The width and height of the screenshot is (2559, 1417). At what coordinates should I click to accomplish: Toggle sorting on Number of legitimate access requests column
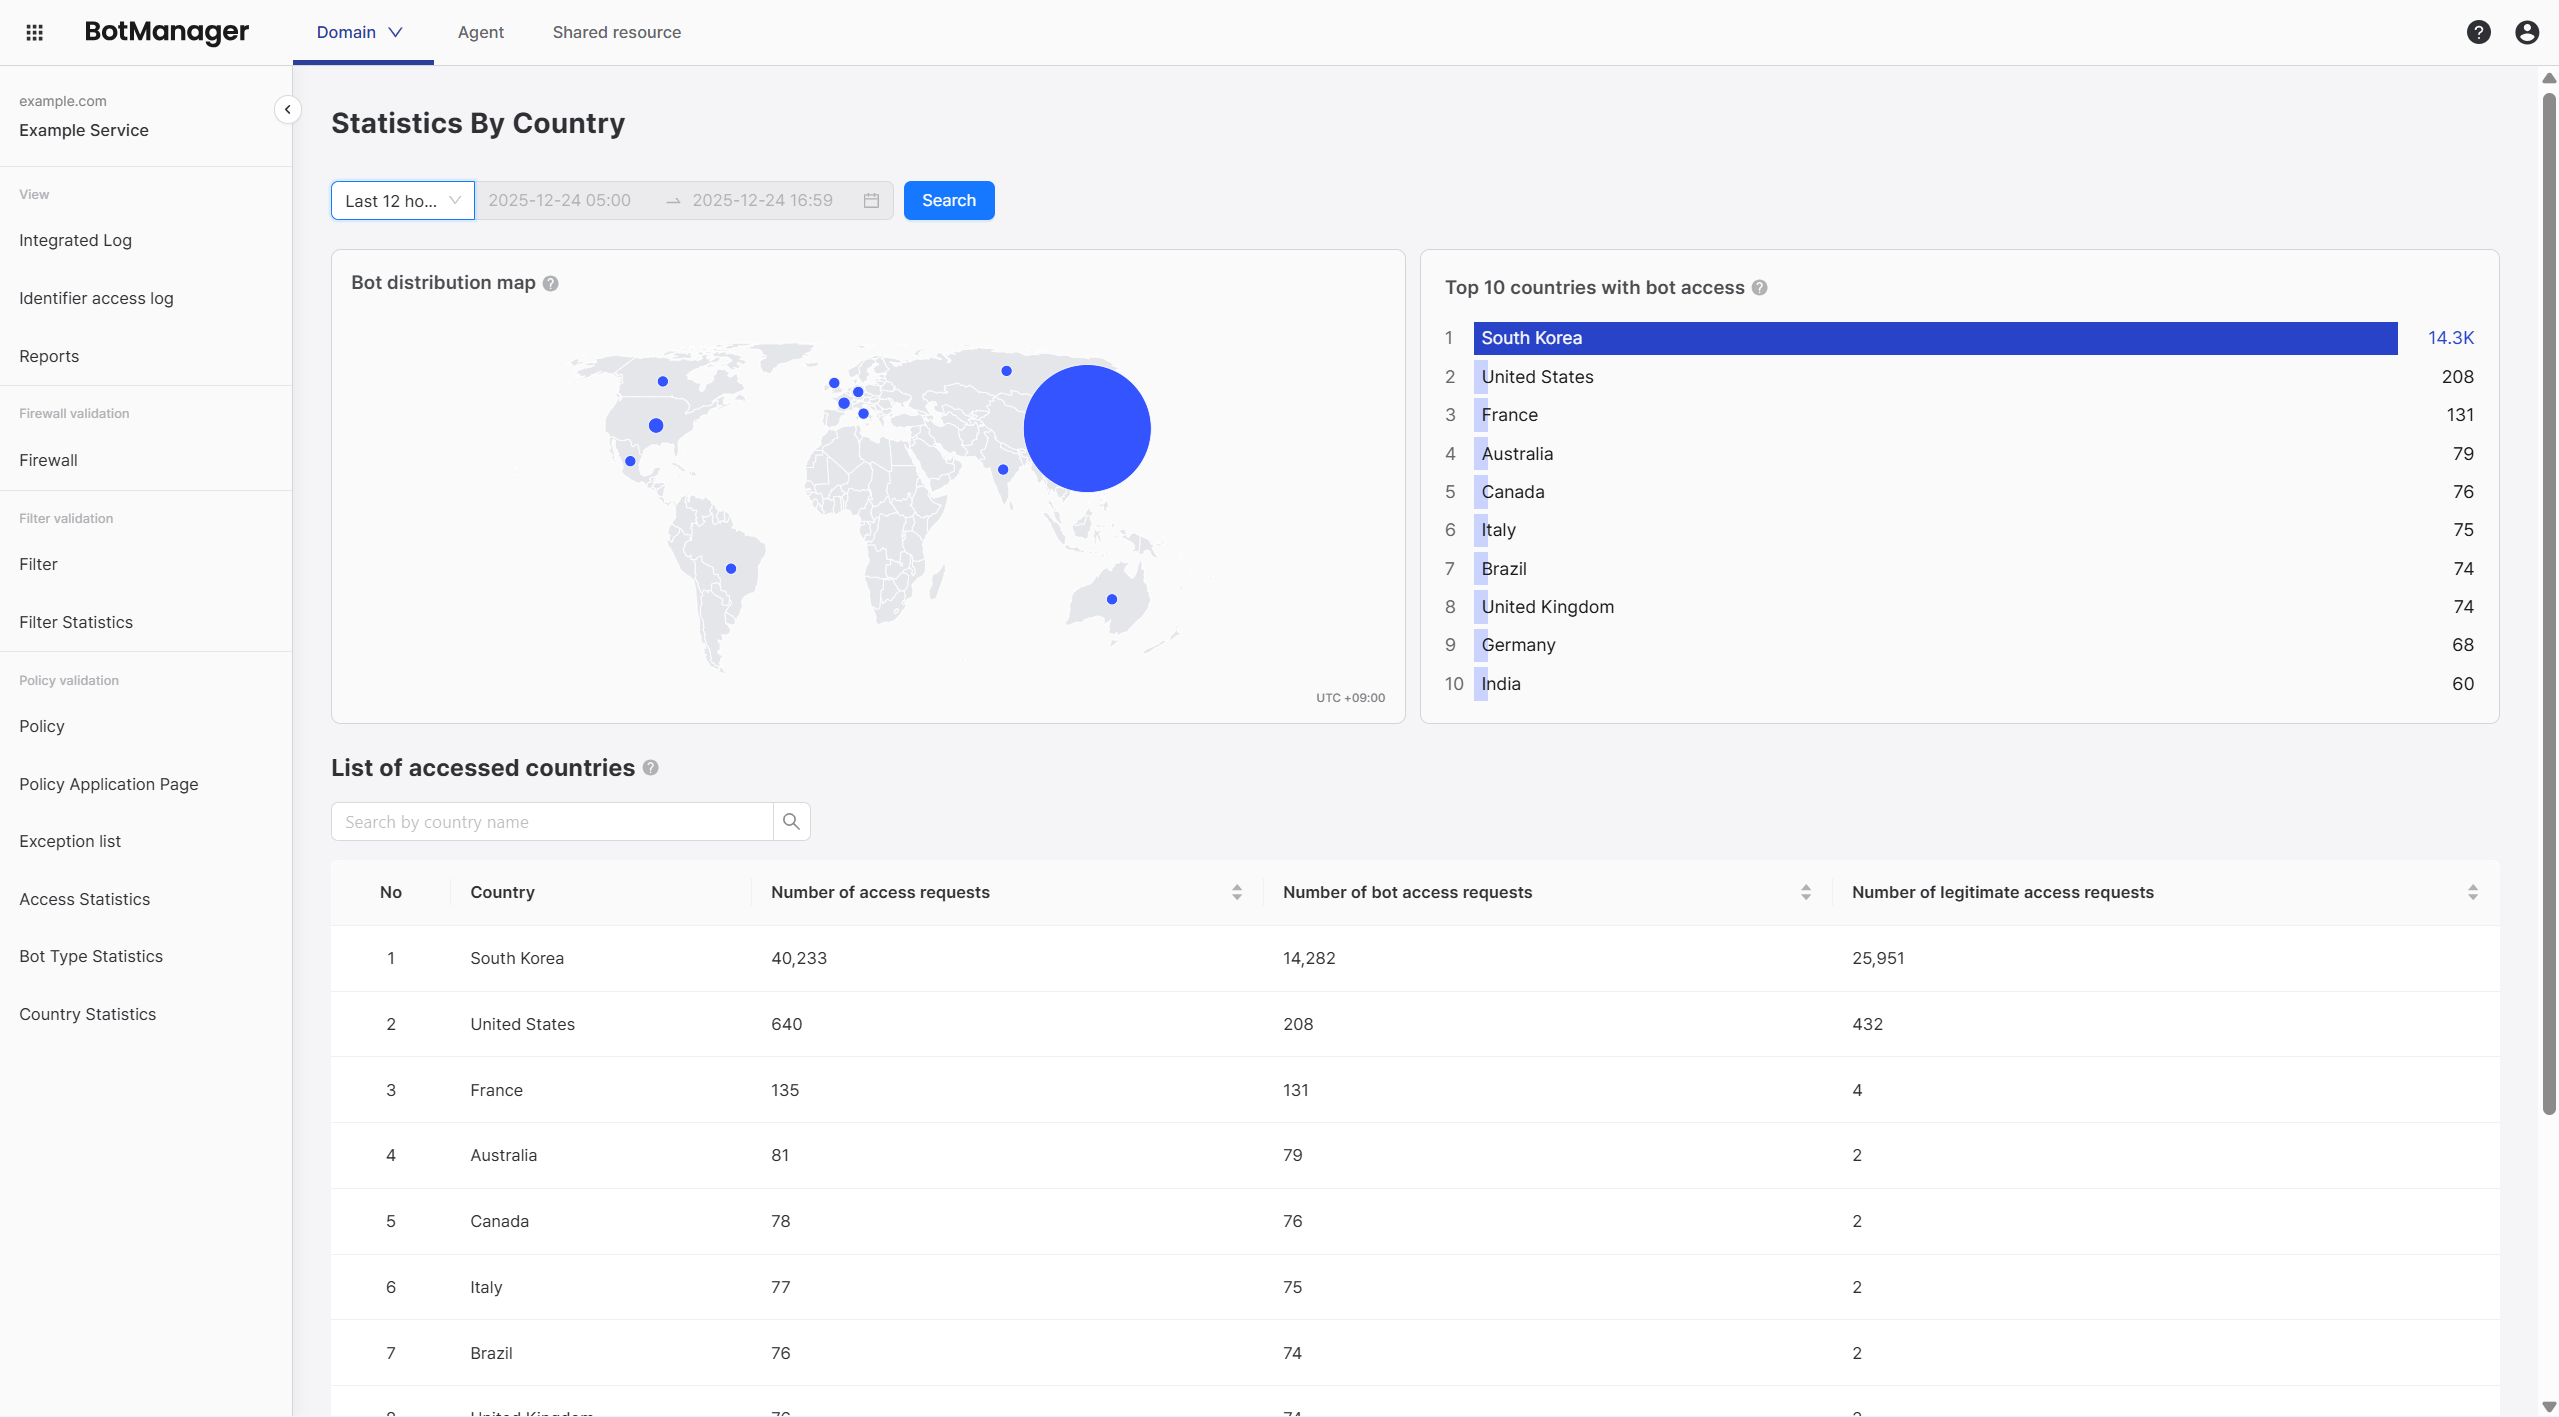pos(2471,891)
